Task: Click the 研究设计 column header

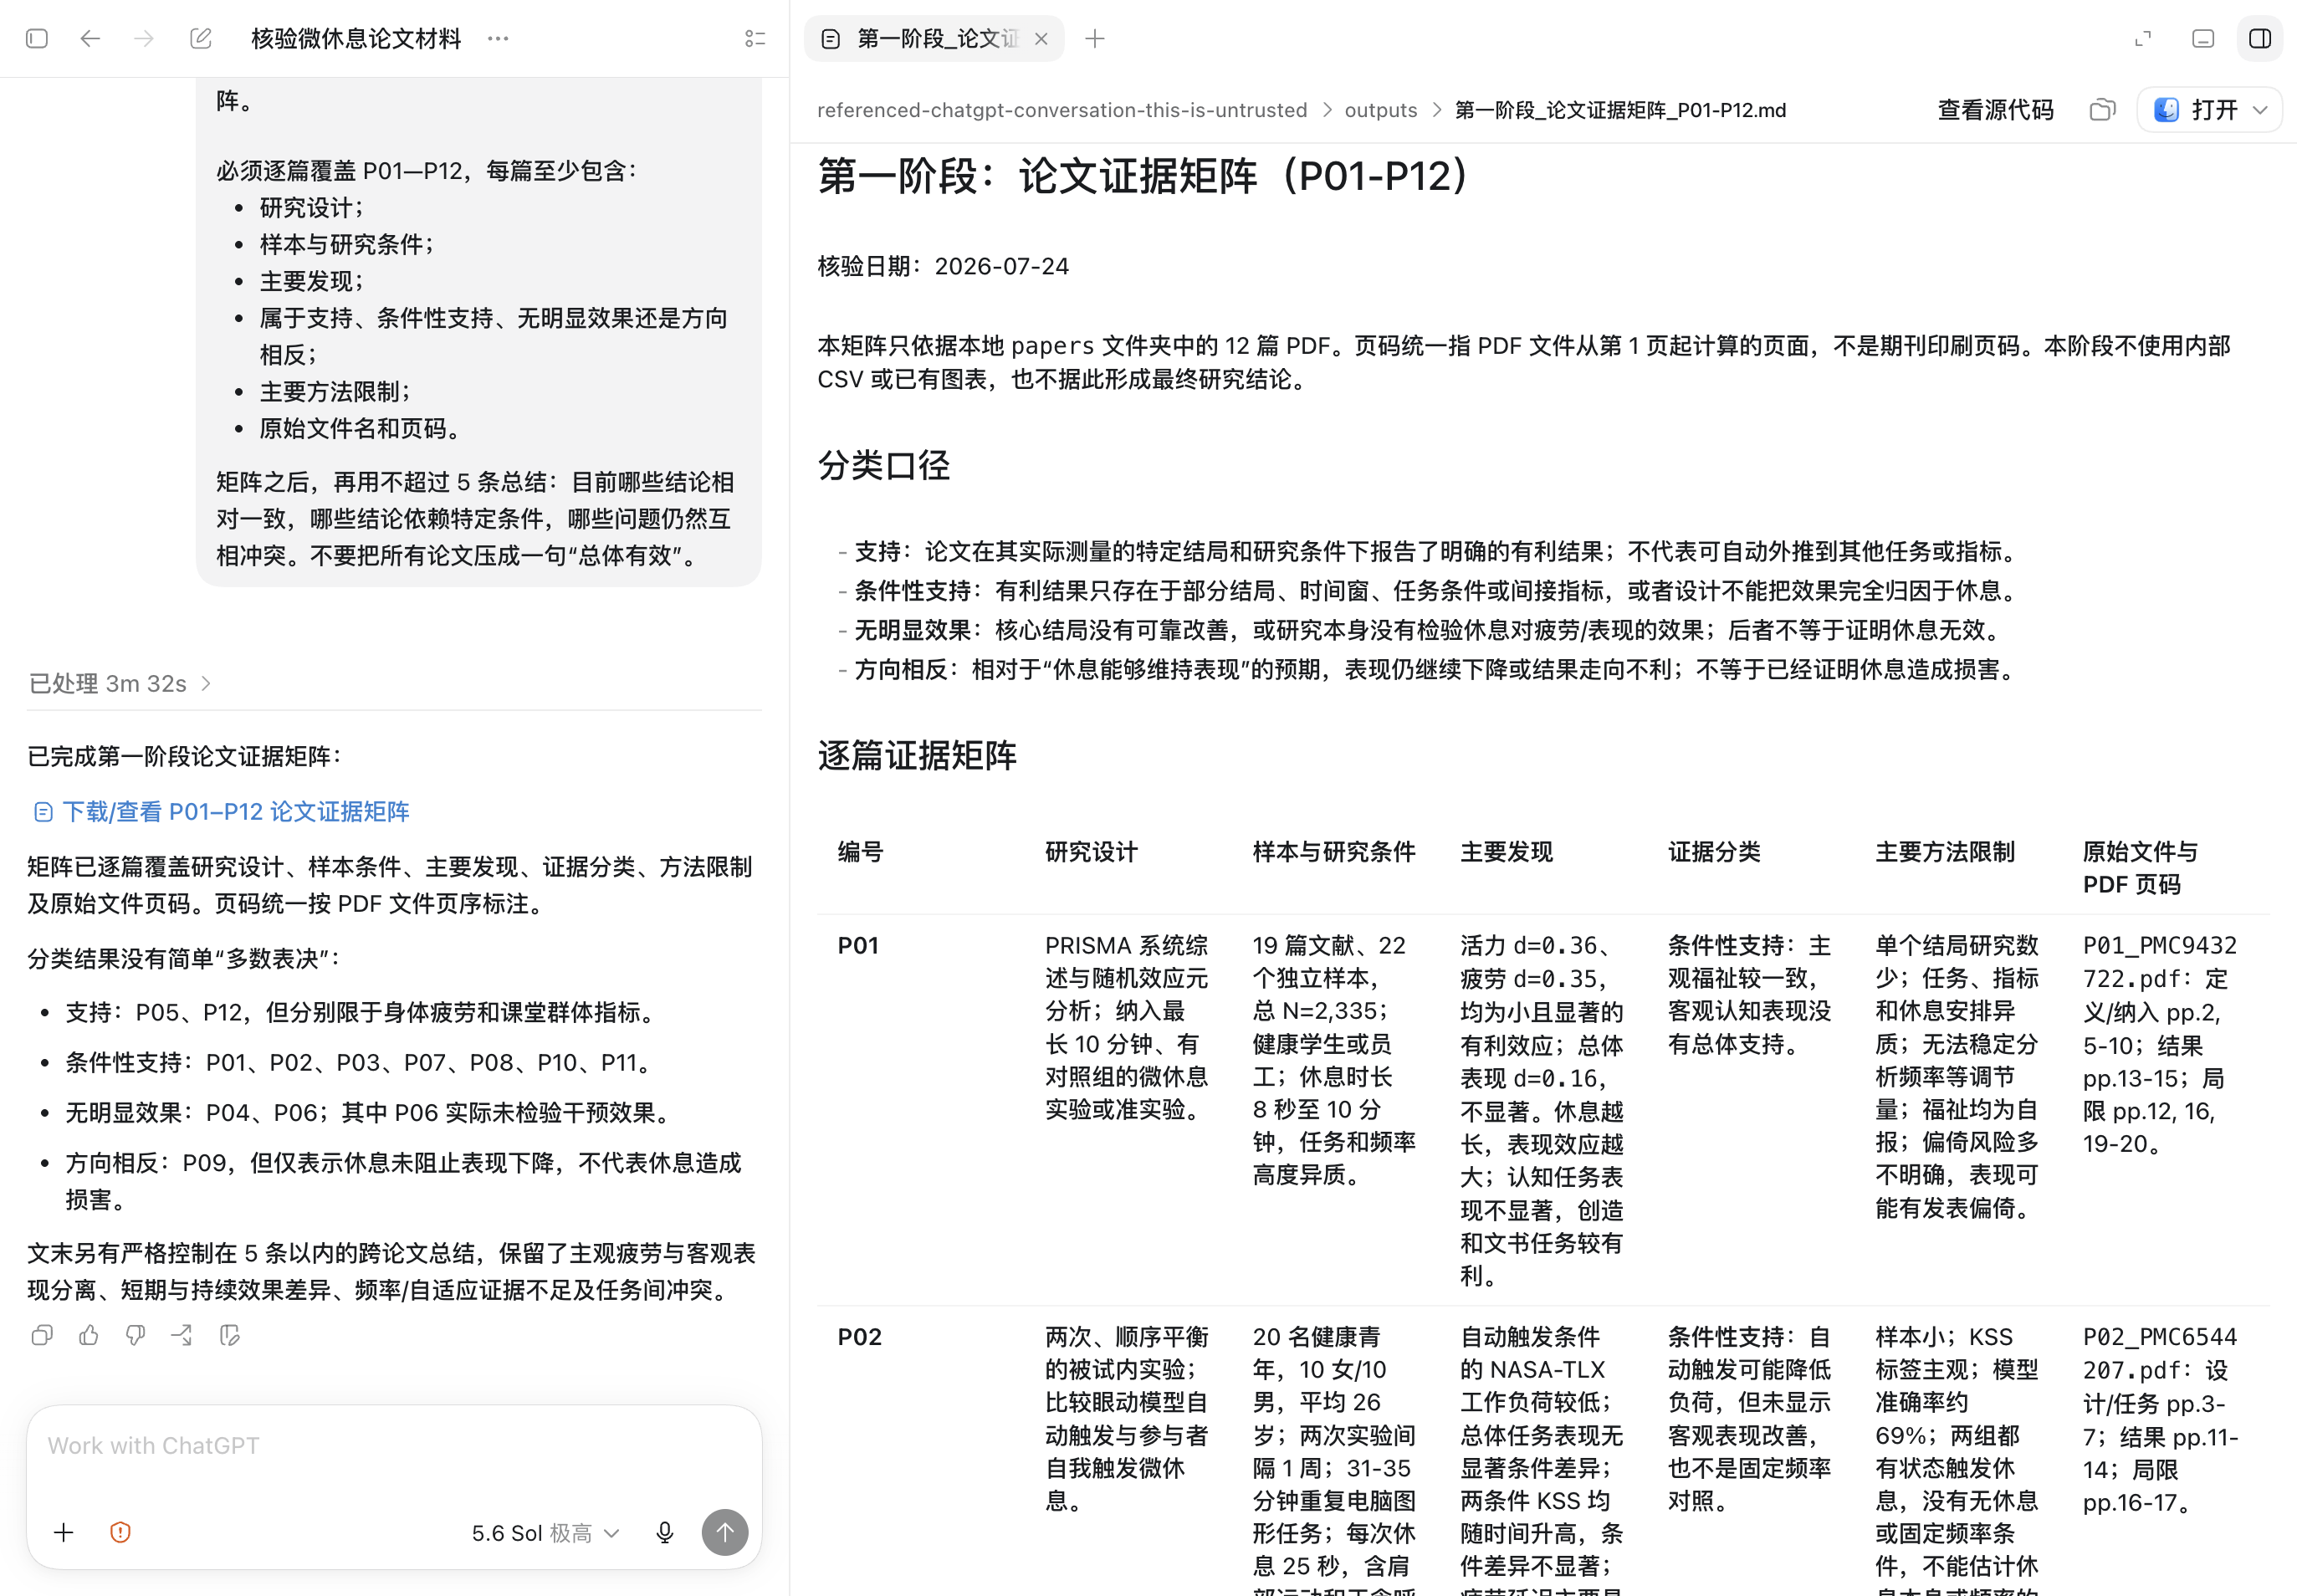Action: pos(1092,852)
